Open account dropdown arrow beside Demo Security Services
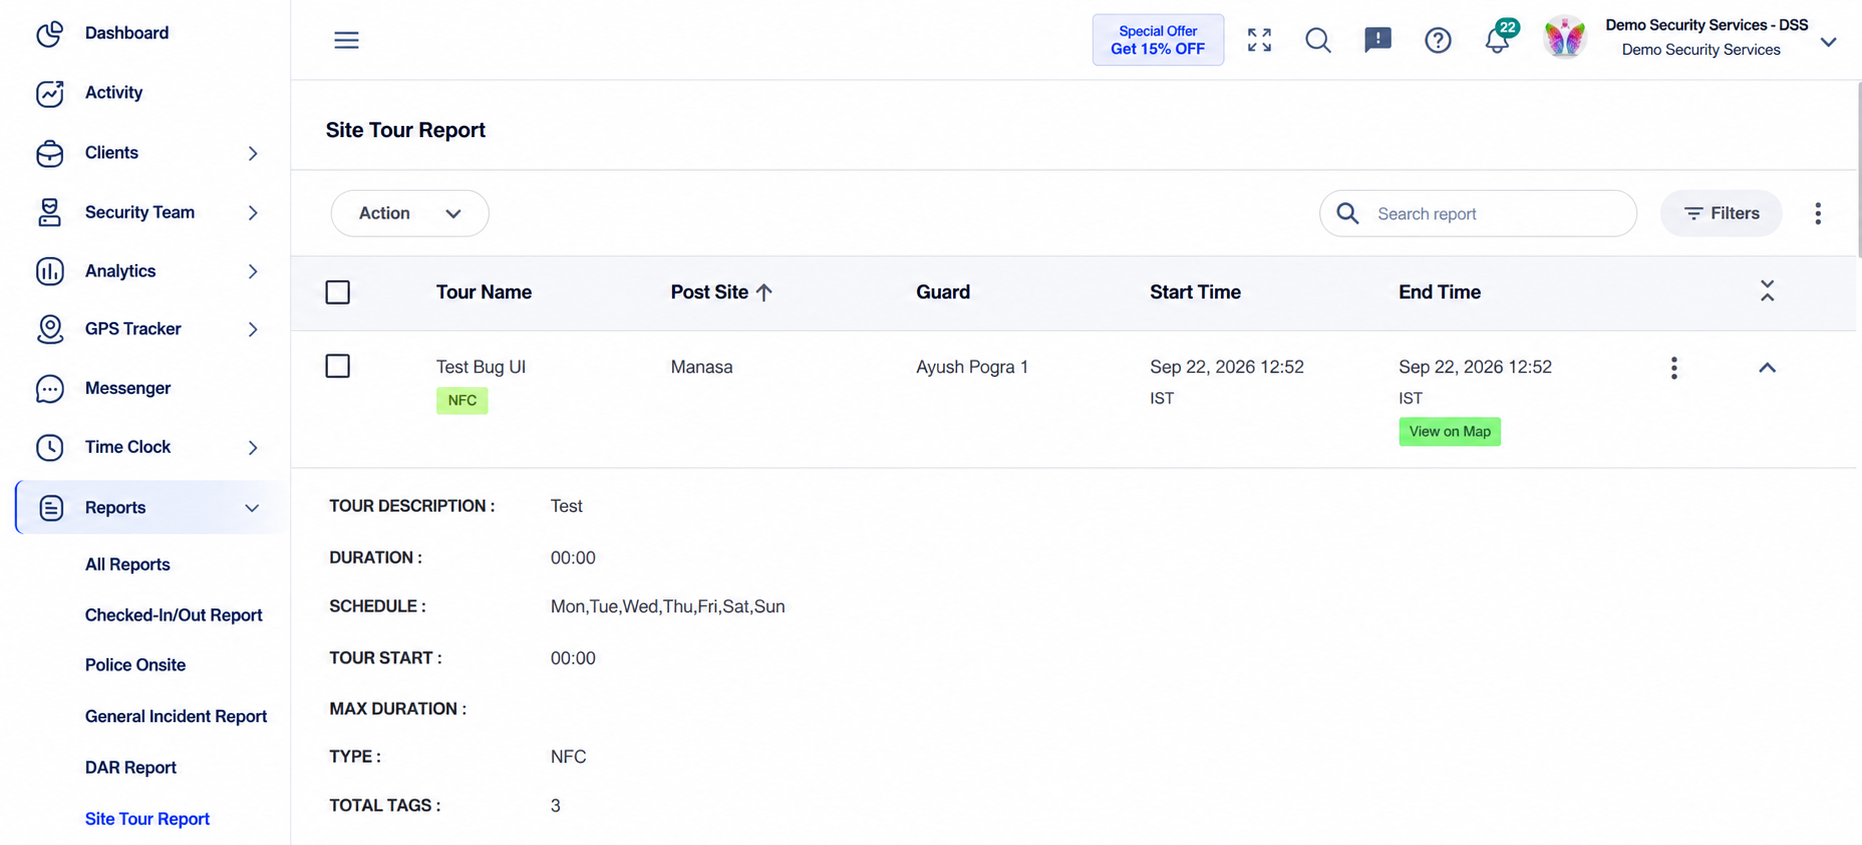Screen dimensions: 1862x845 (x=1828, y=42)
